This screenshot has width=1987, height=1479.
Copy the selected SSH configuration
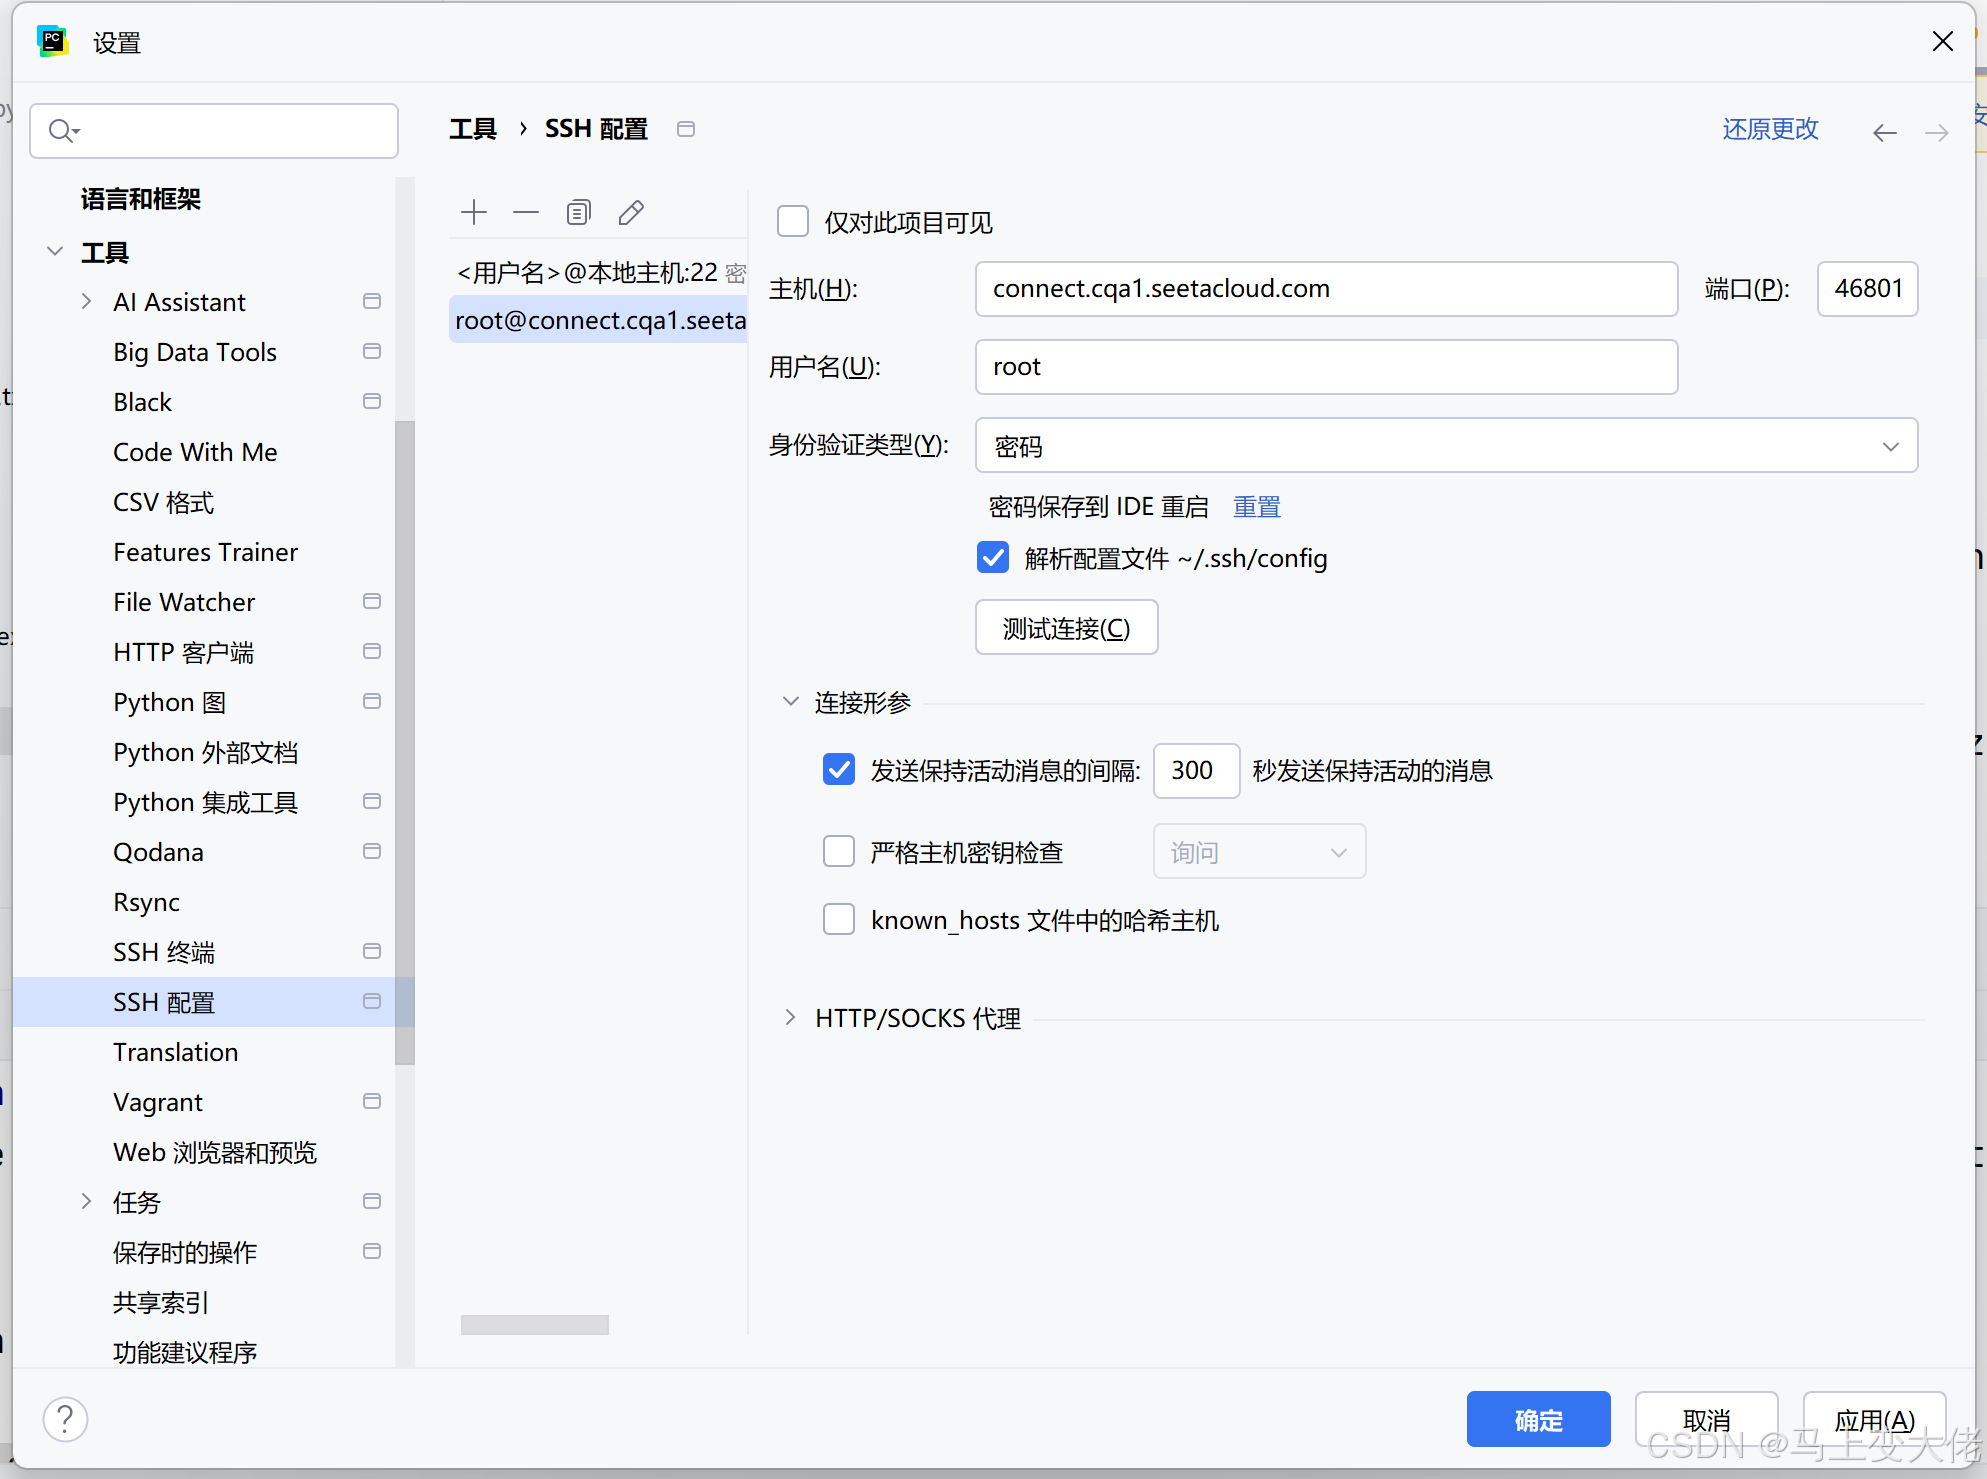click(578, 212)
